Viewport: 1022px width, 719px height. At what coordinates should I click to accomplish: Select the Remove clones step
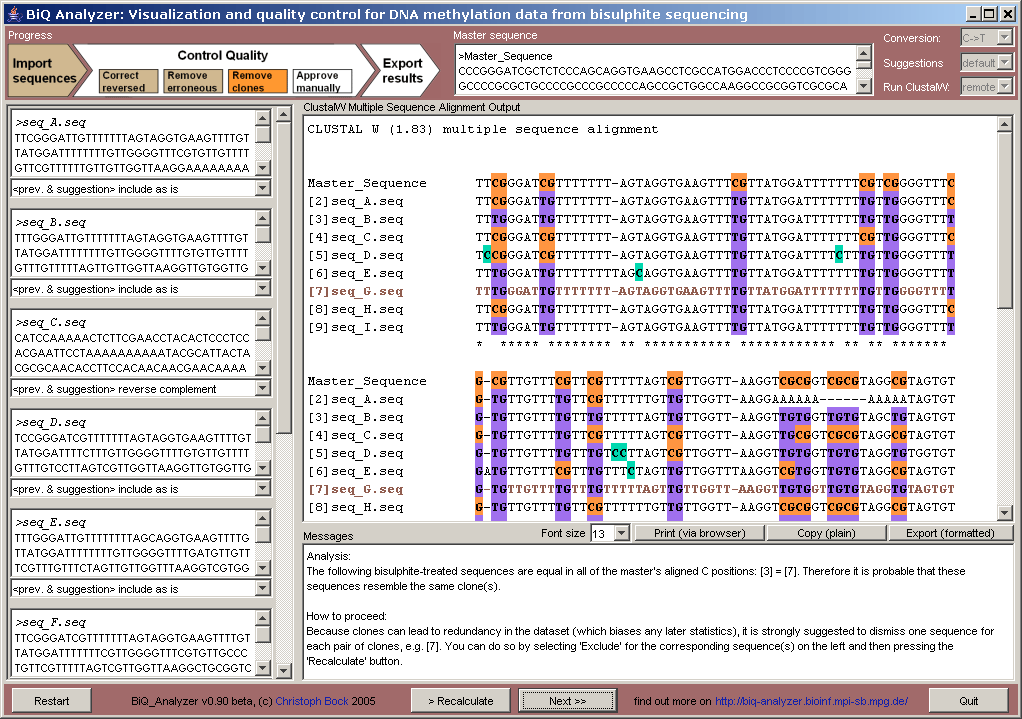pos(257,81)
